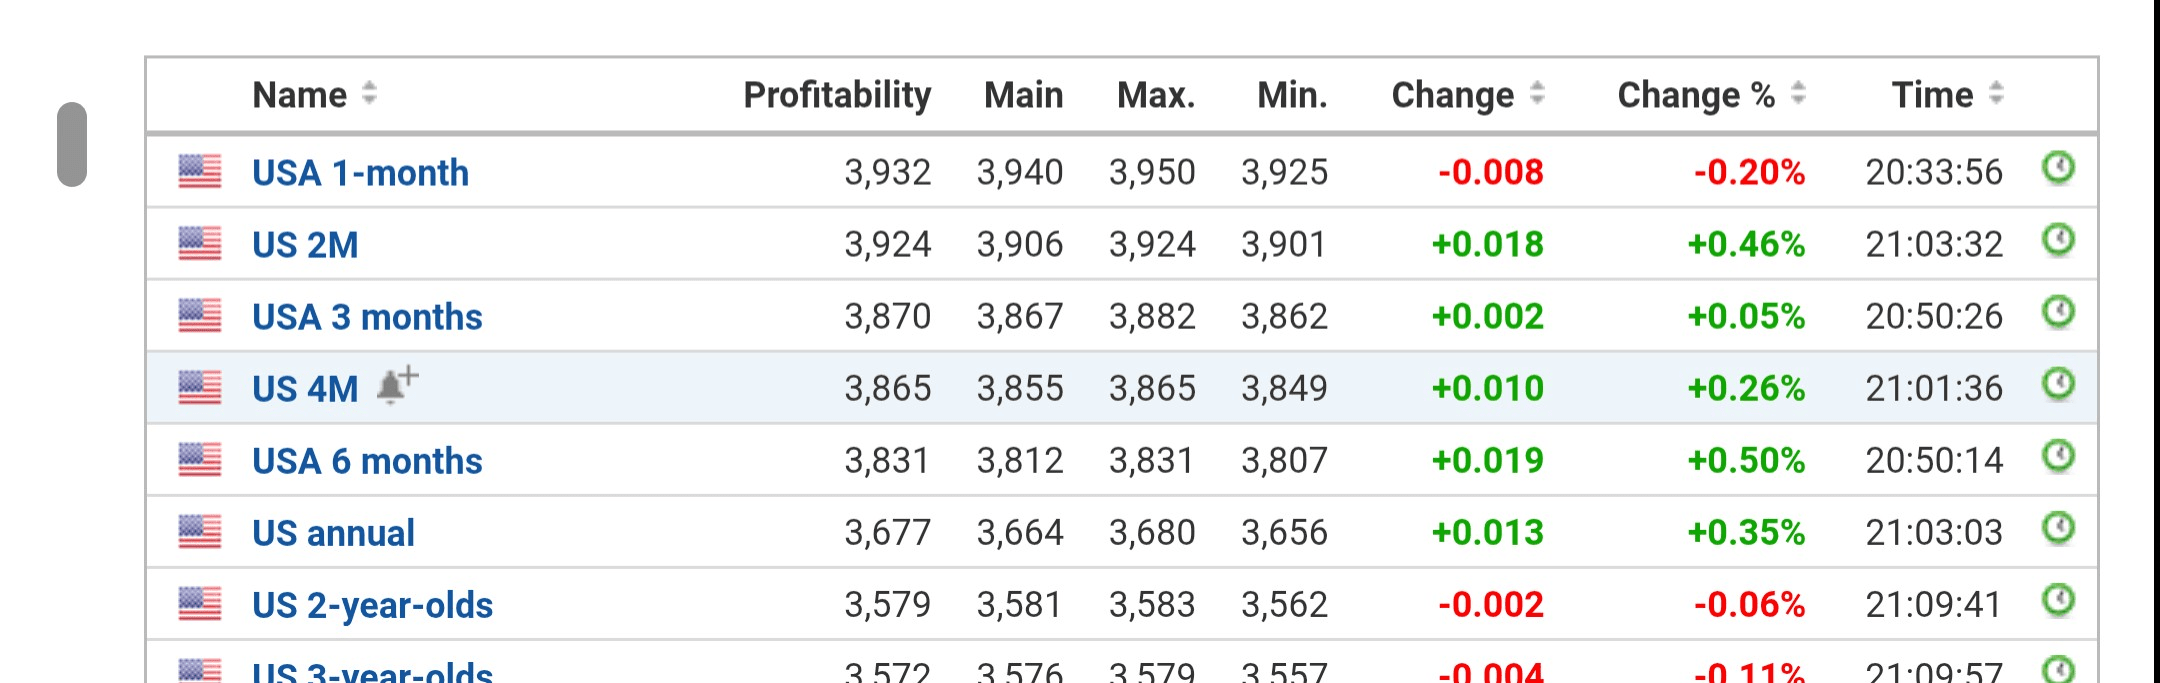Open the USA 1-month bond link

click(360, 173)
